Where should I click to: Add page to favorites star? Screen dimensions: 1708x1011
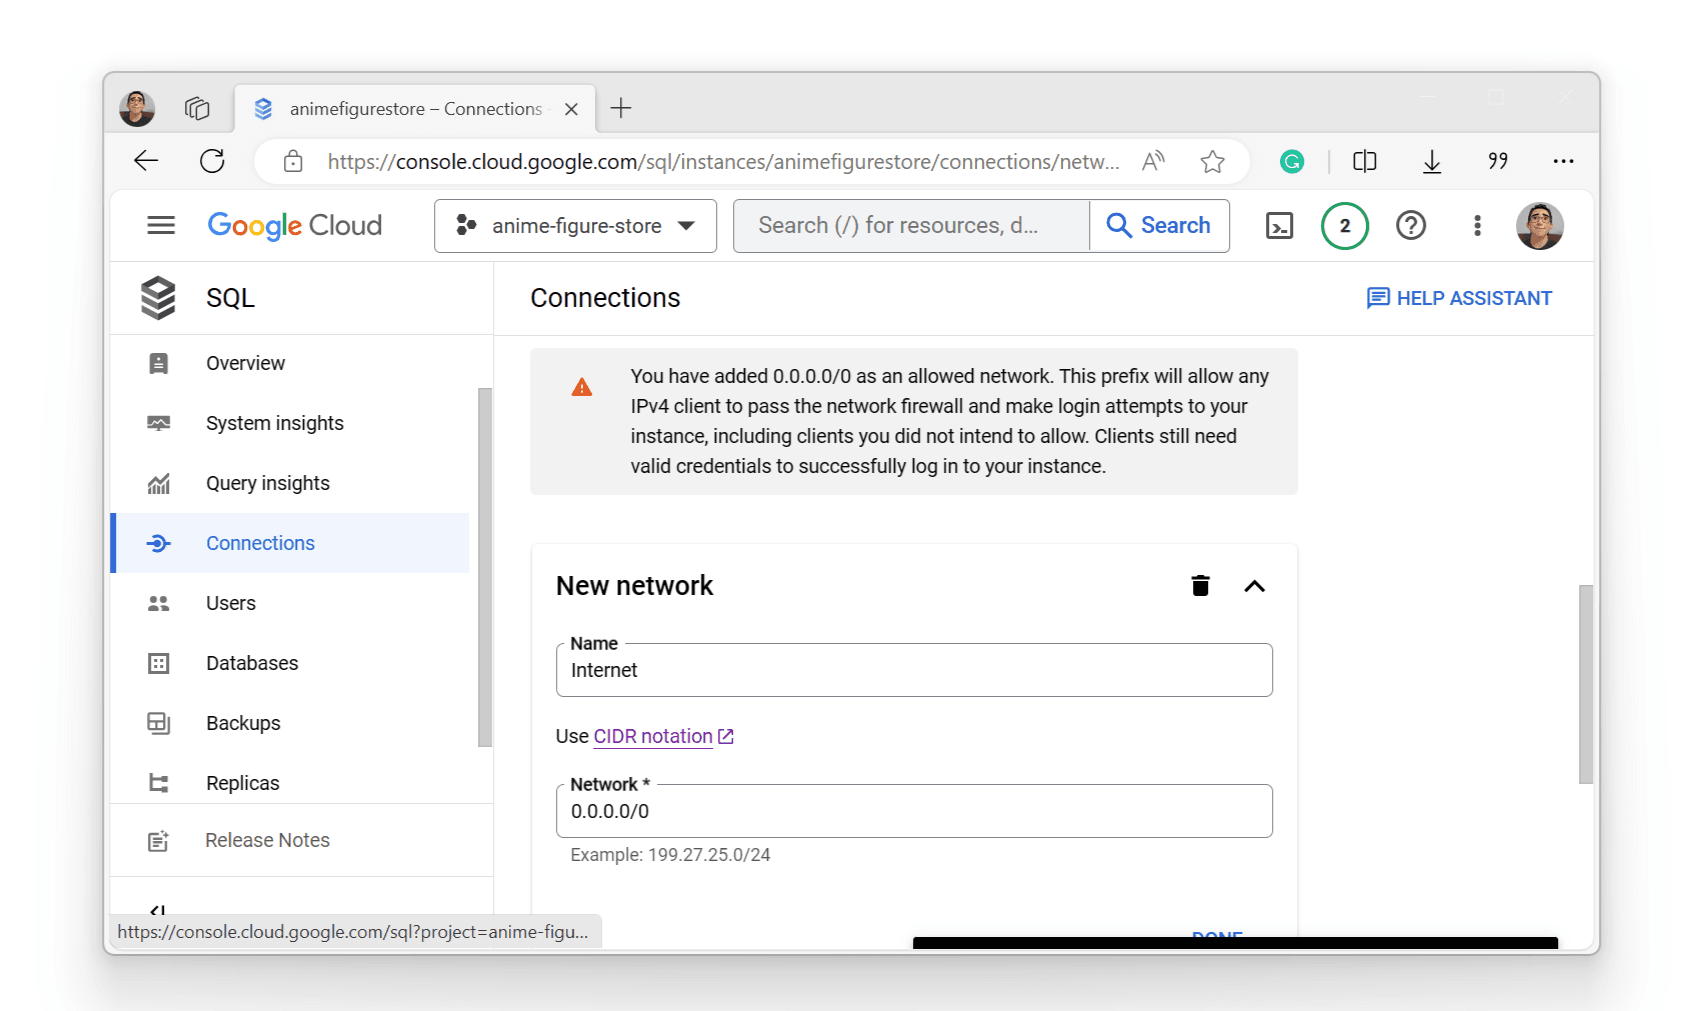point(1213,161)
